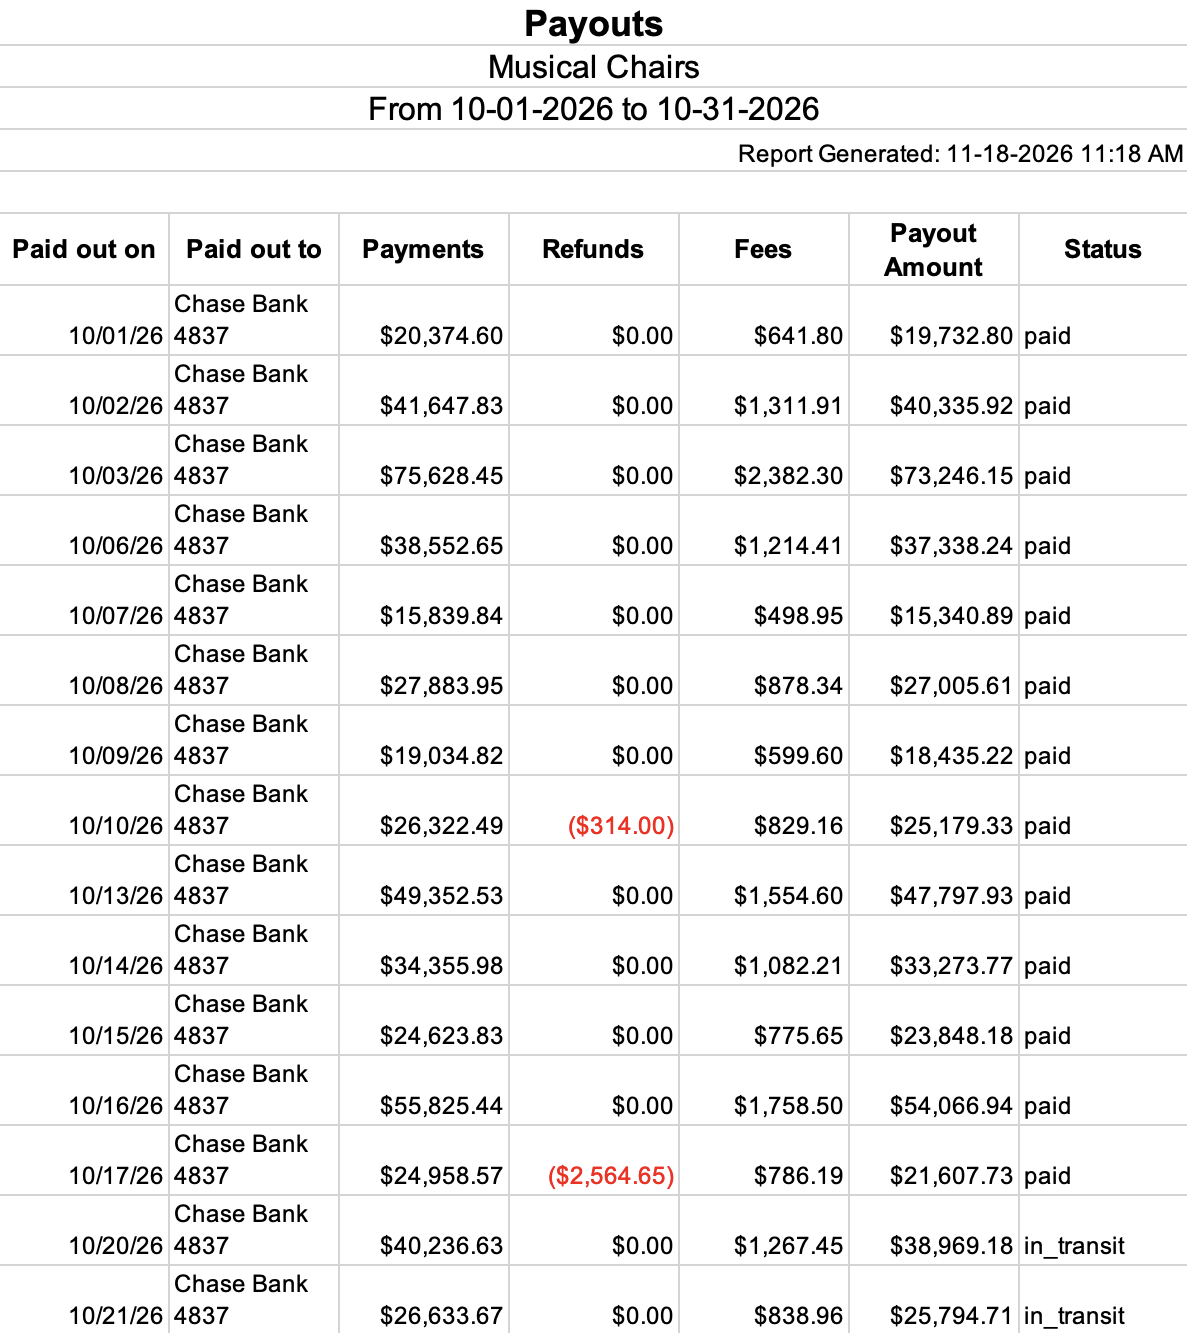Select the Payouts title cell

pyautogui.click(x=593, y=23)
